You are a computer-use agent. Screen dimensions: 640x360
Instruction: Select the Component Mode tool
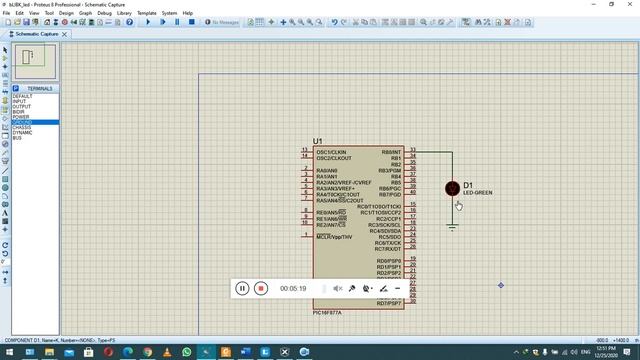tap(5, 58)
